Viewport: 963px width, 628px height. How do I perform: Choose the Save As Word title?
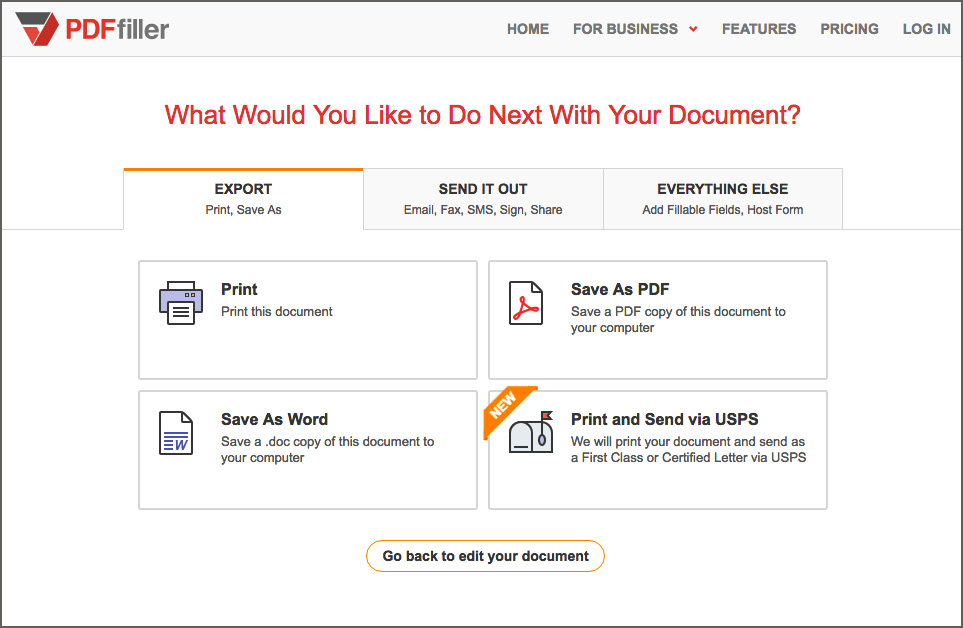(x=275, y=419)
